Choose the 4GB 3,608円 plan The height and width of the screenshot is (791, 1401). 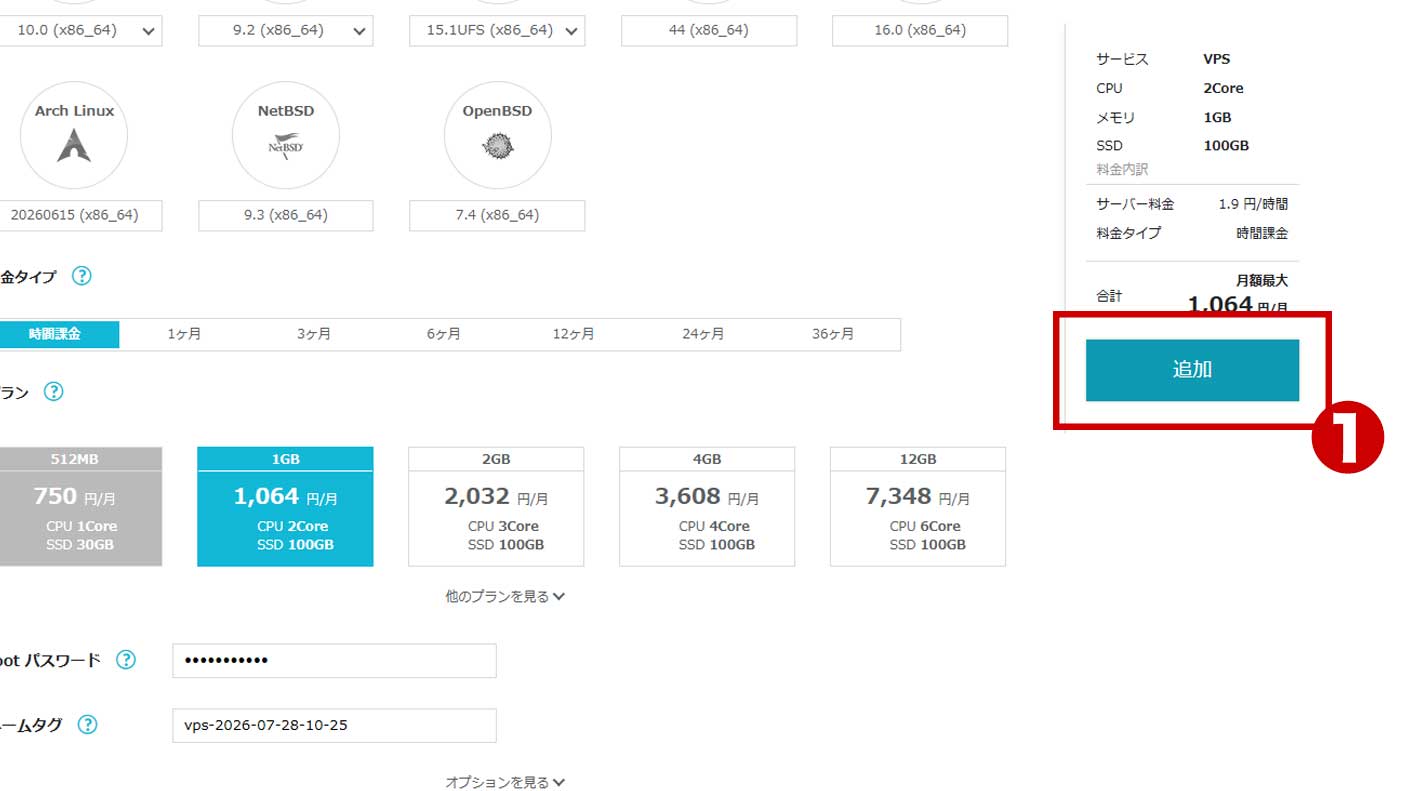click(707, 507)
